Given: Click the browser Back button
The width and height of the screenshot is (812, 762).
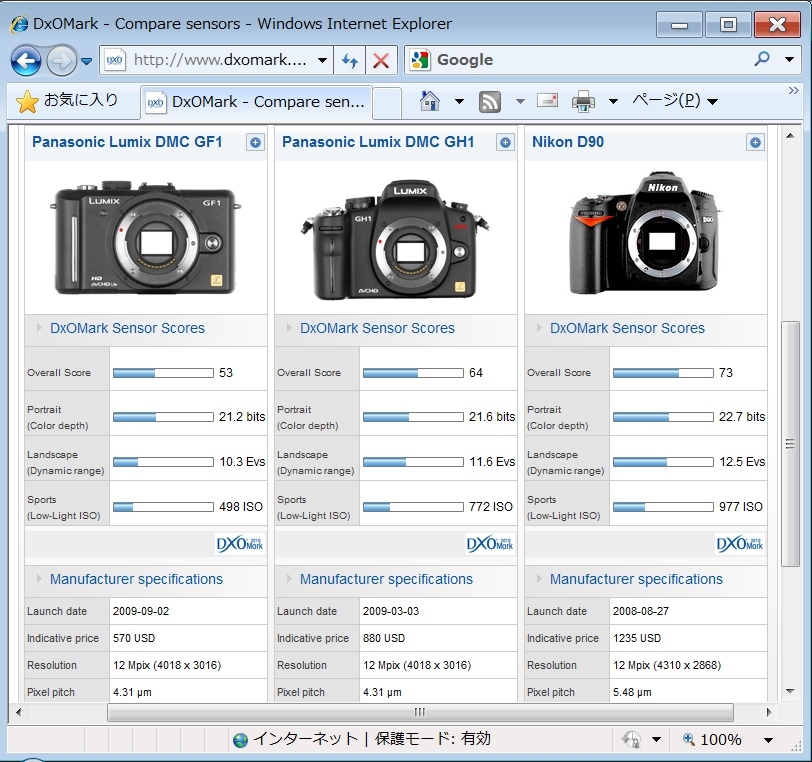Looking at the screenshot, I should tap(26, 61).
